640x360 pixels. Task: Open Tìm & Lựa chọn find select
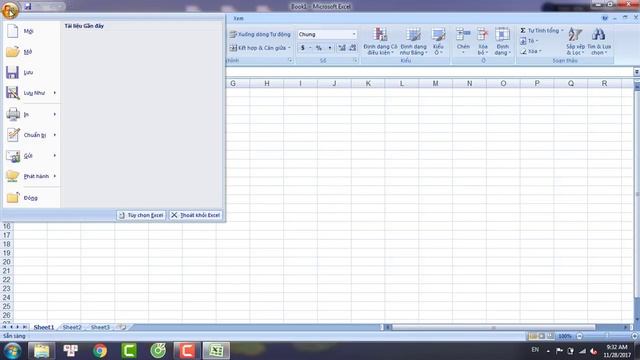[x=599, y=41]
